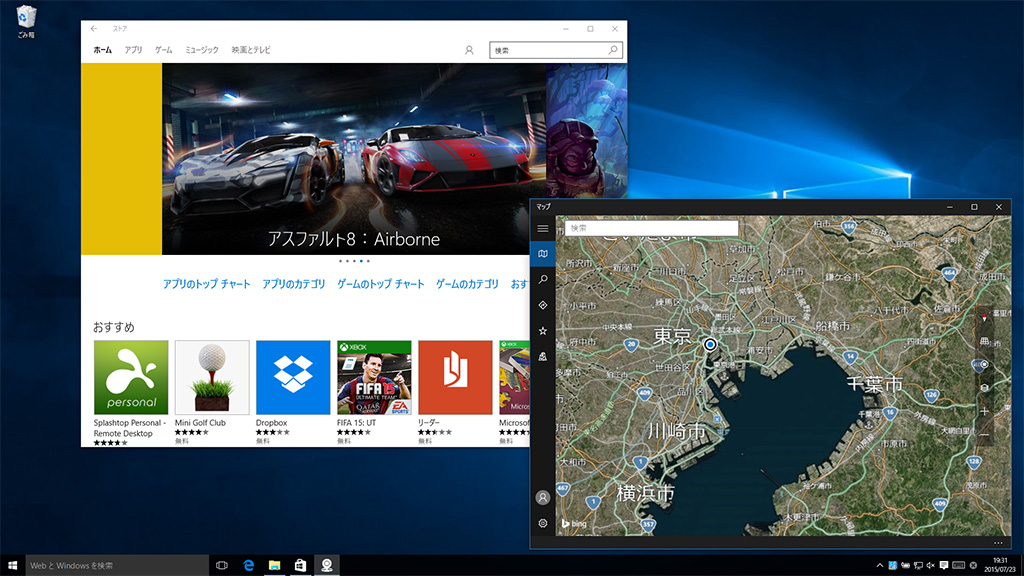Show my location on the map

[985, 365]
